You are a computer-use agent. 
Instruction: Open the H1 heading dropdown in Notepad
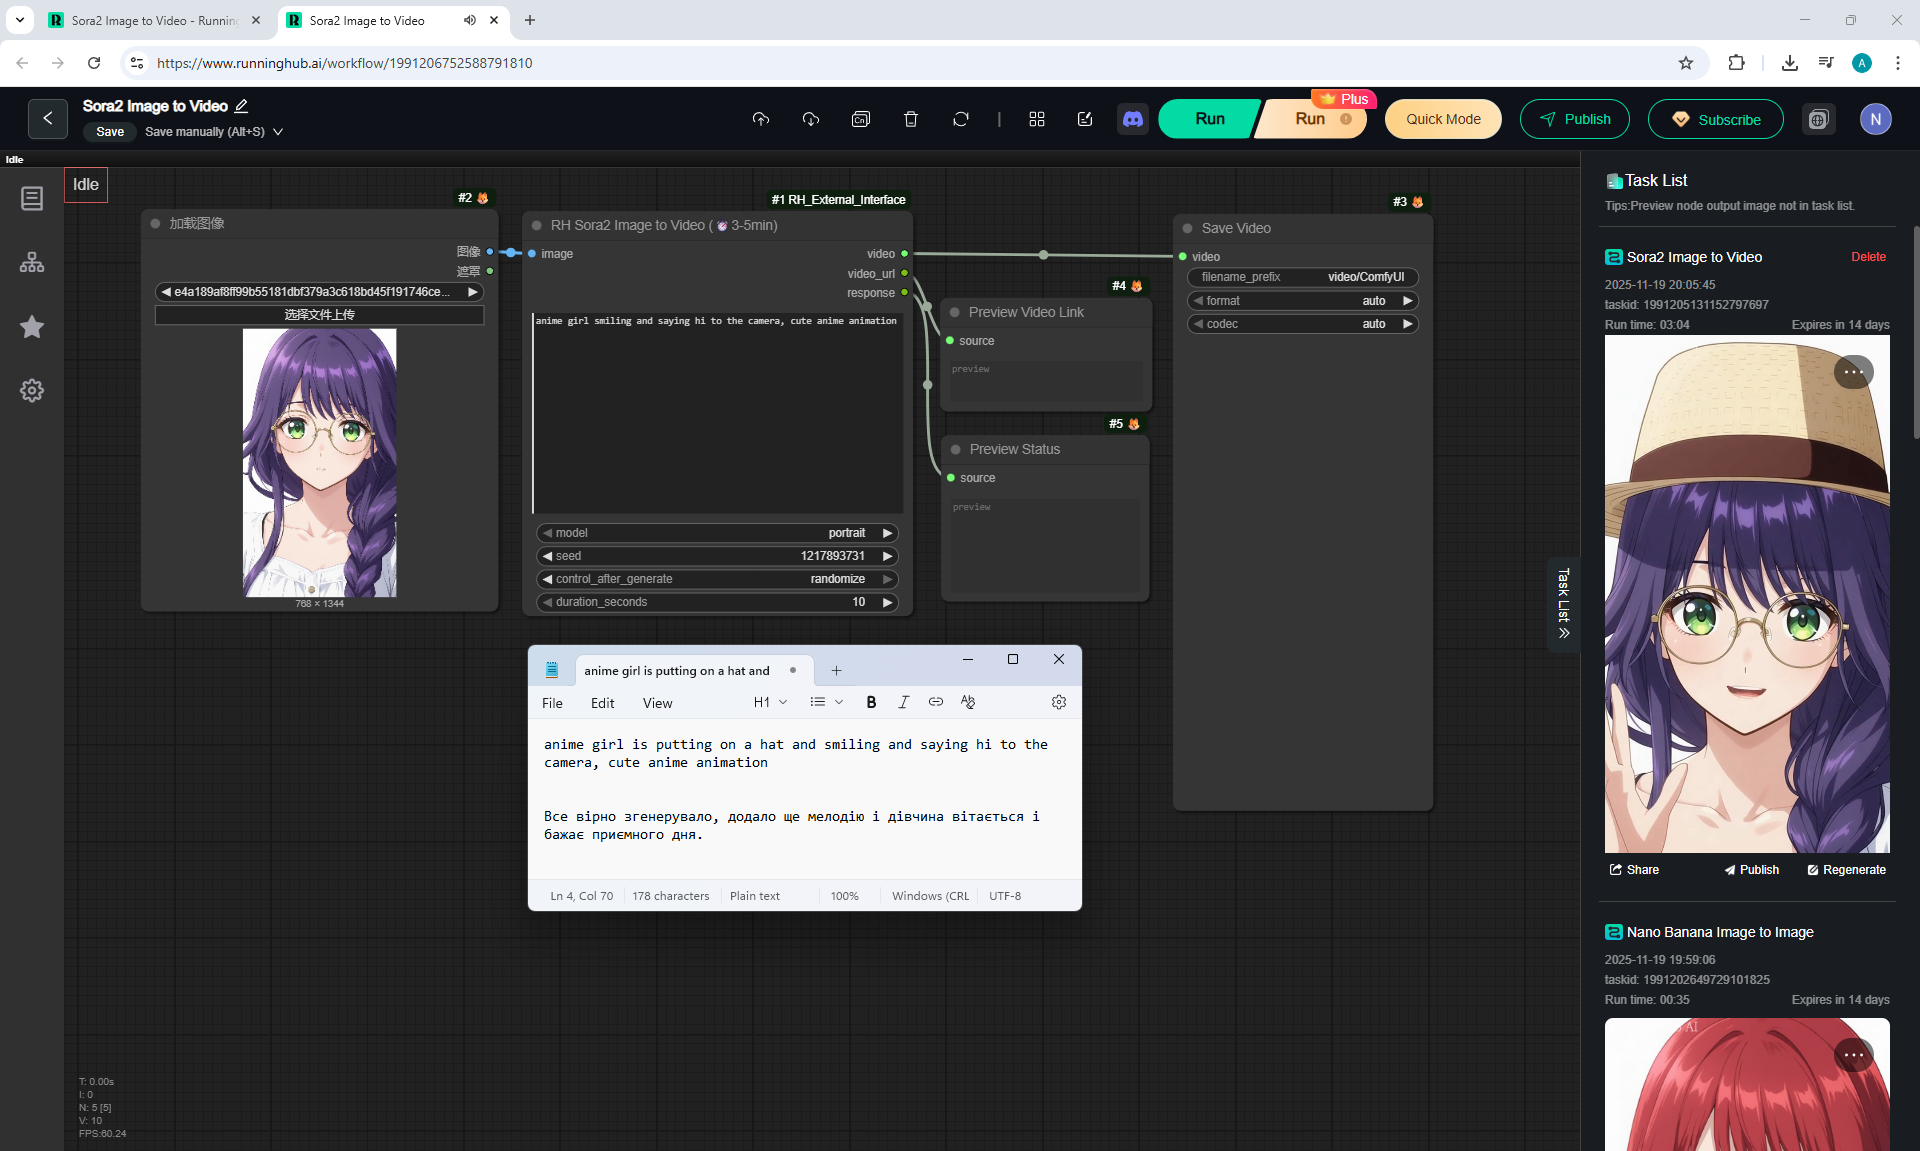(x=770, y=702)
